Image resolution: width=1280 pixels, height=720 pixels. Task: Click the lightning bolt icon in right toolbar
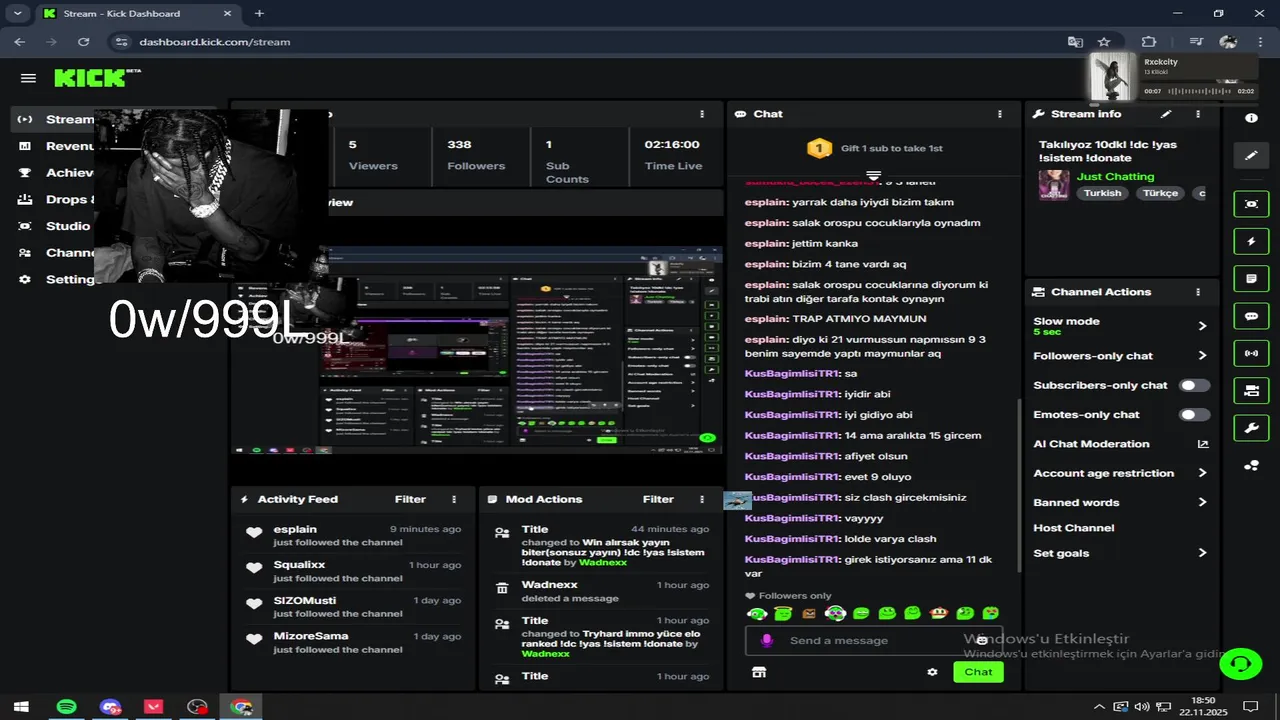1251,241
